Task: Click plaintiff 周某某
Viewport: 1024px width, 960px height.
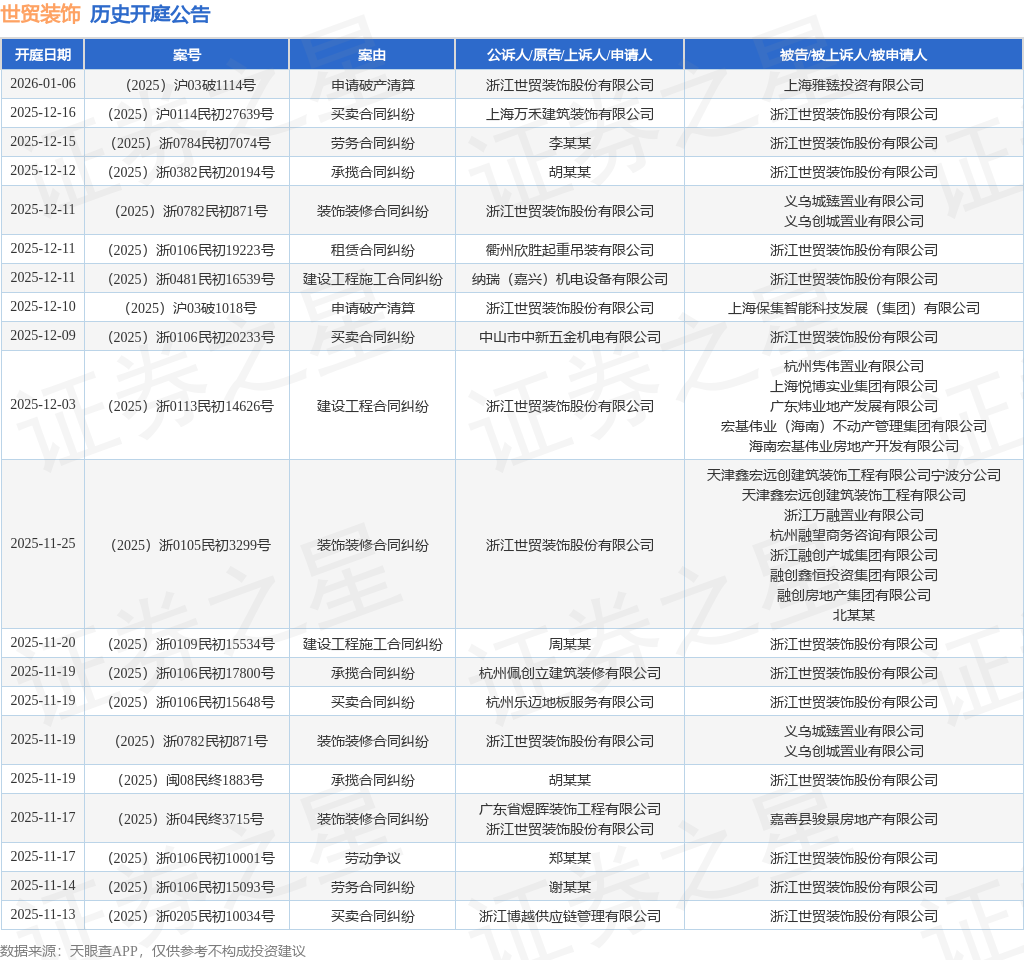Action: [569, 645]
